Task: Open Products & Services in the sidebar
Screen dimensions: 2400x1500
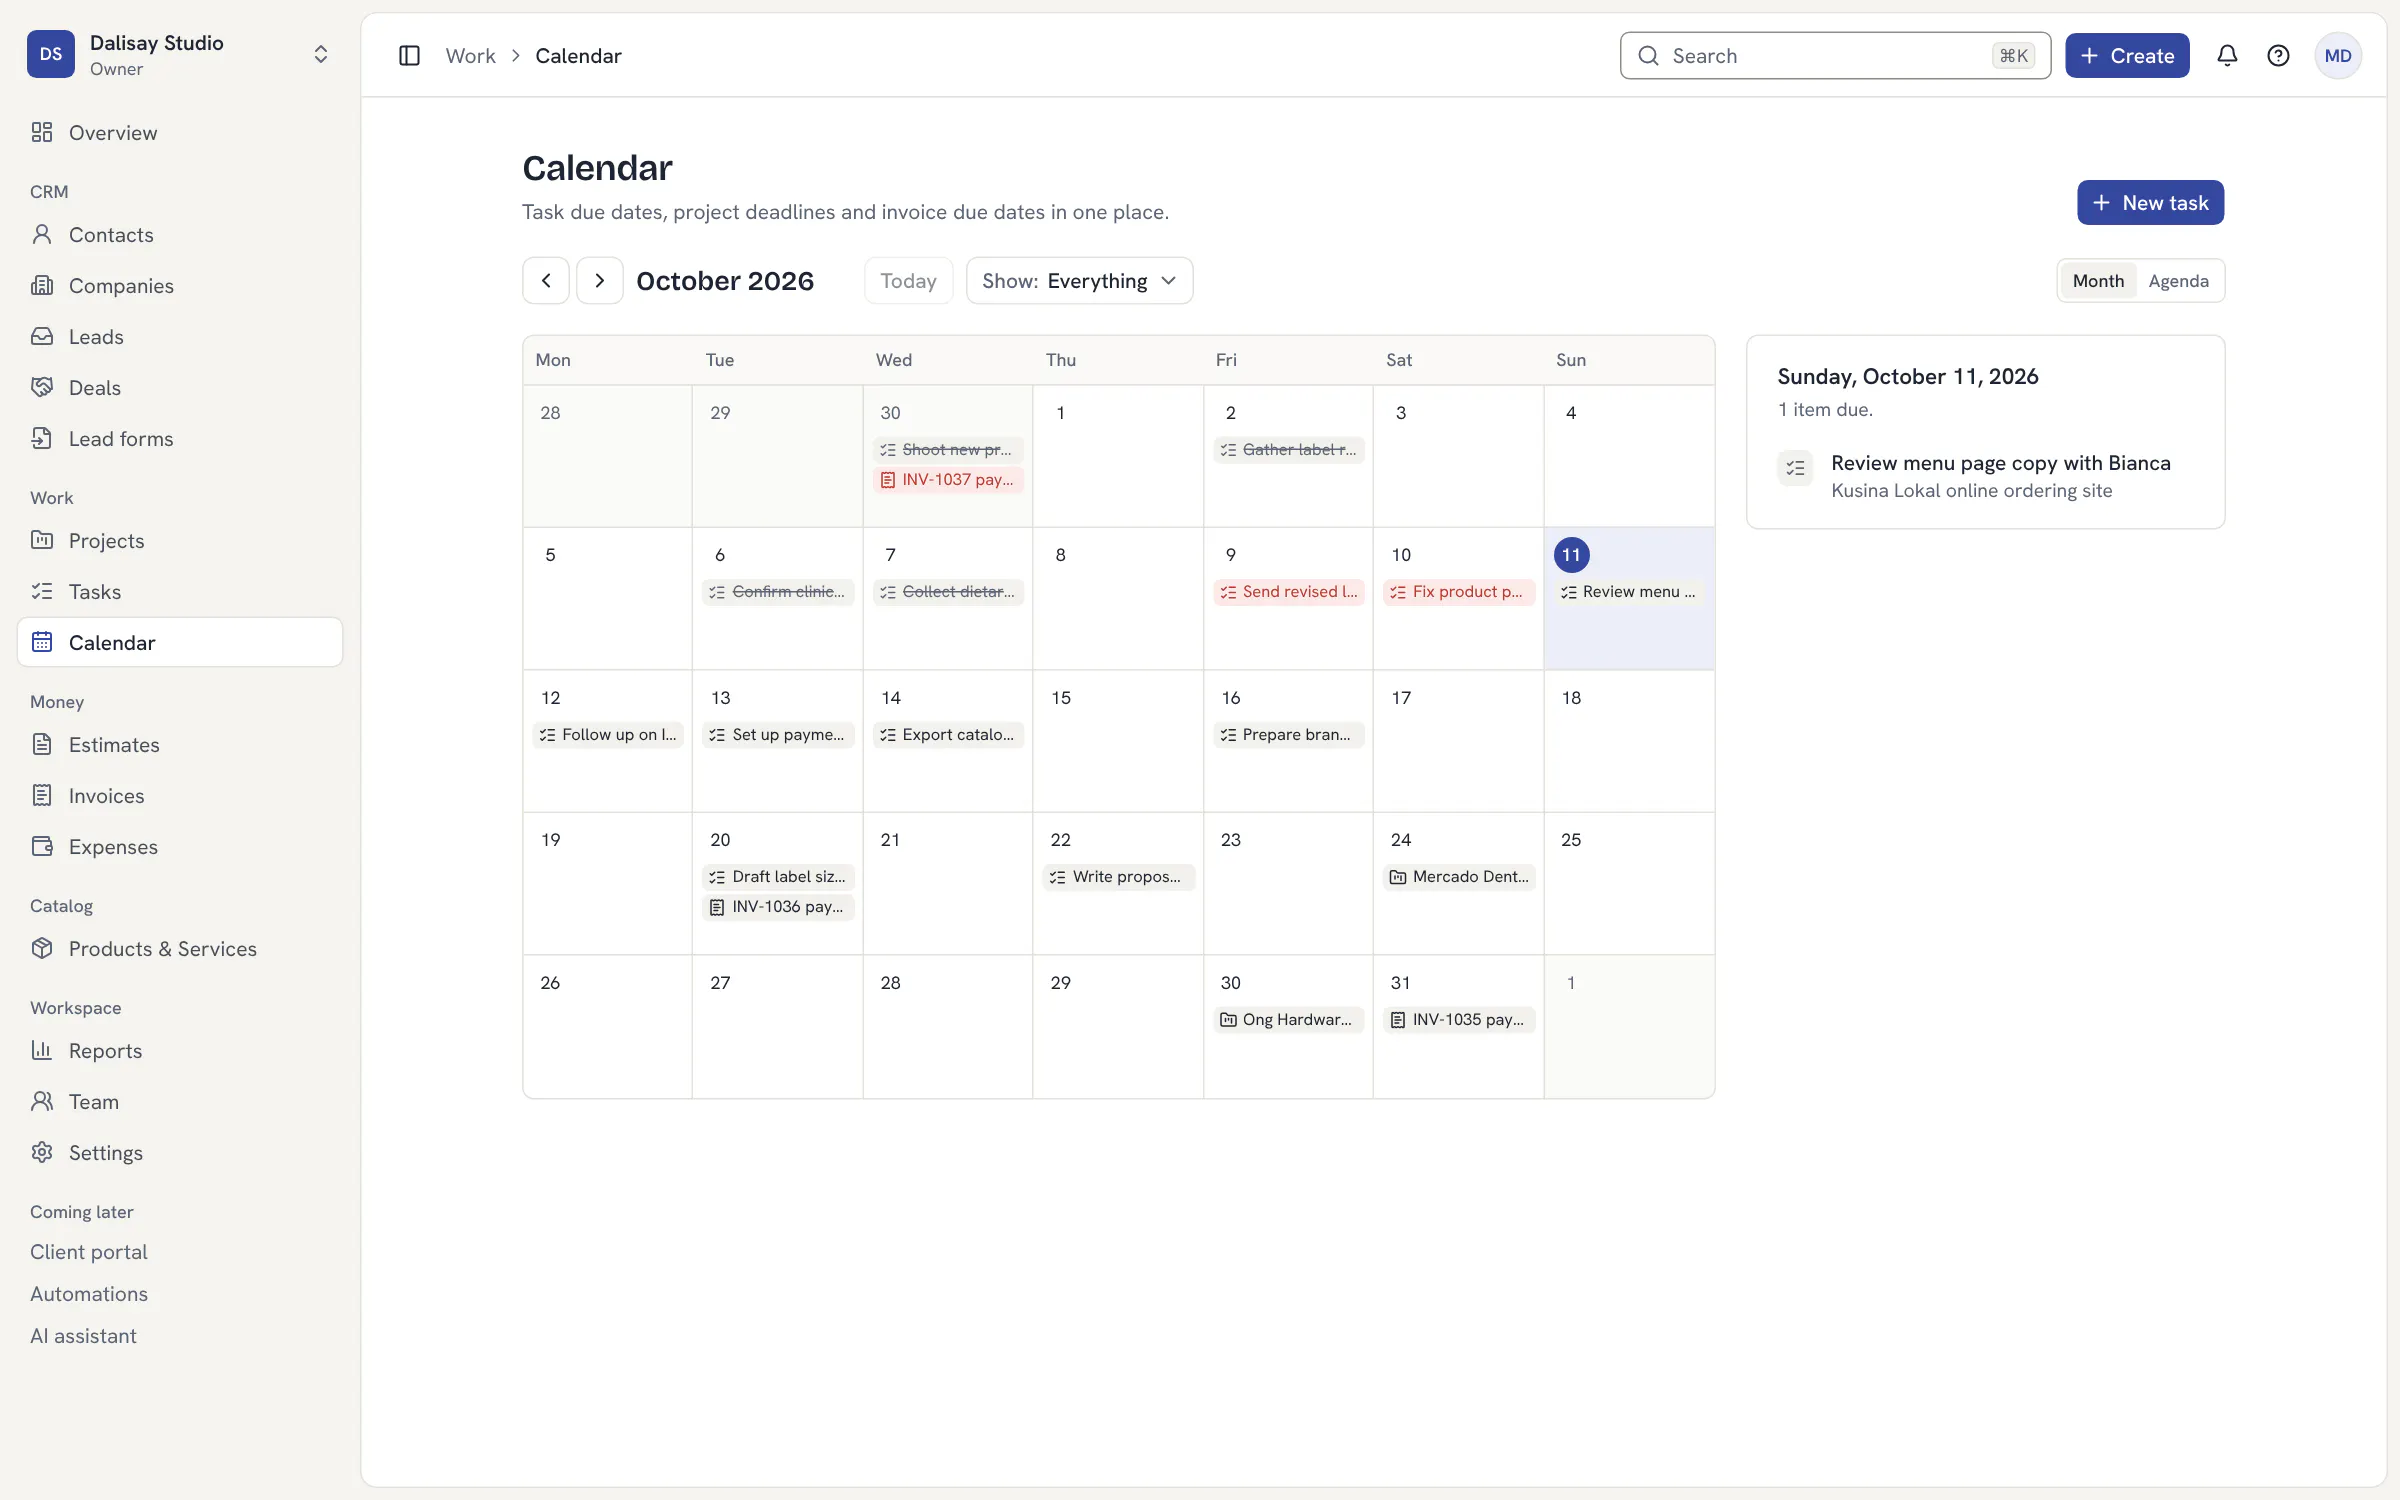Action: coord(180,949)
